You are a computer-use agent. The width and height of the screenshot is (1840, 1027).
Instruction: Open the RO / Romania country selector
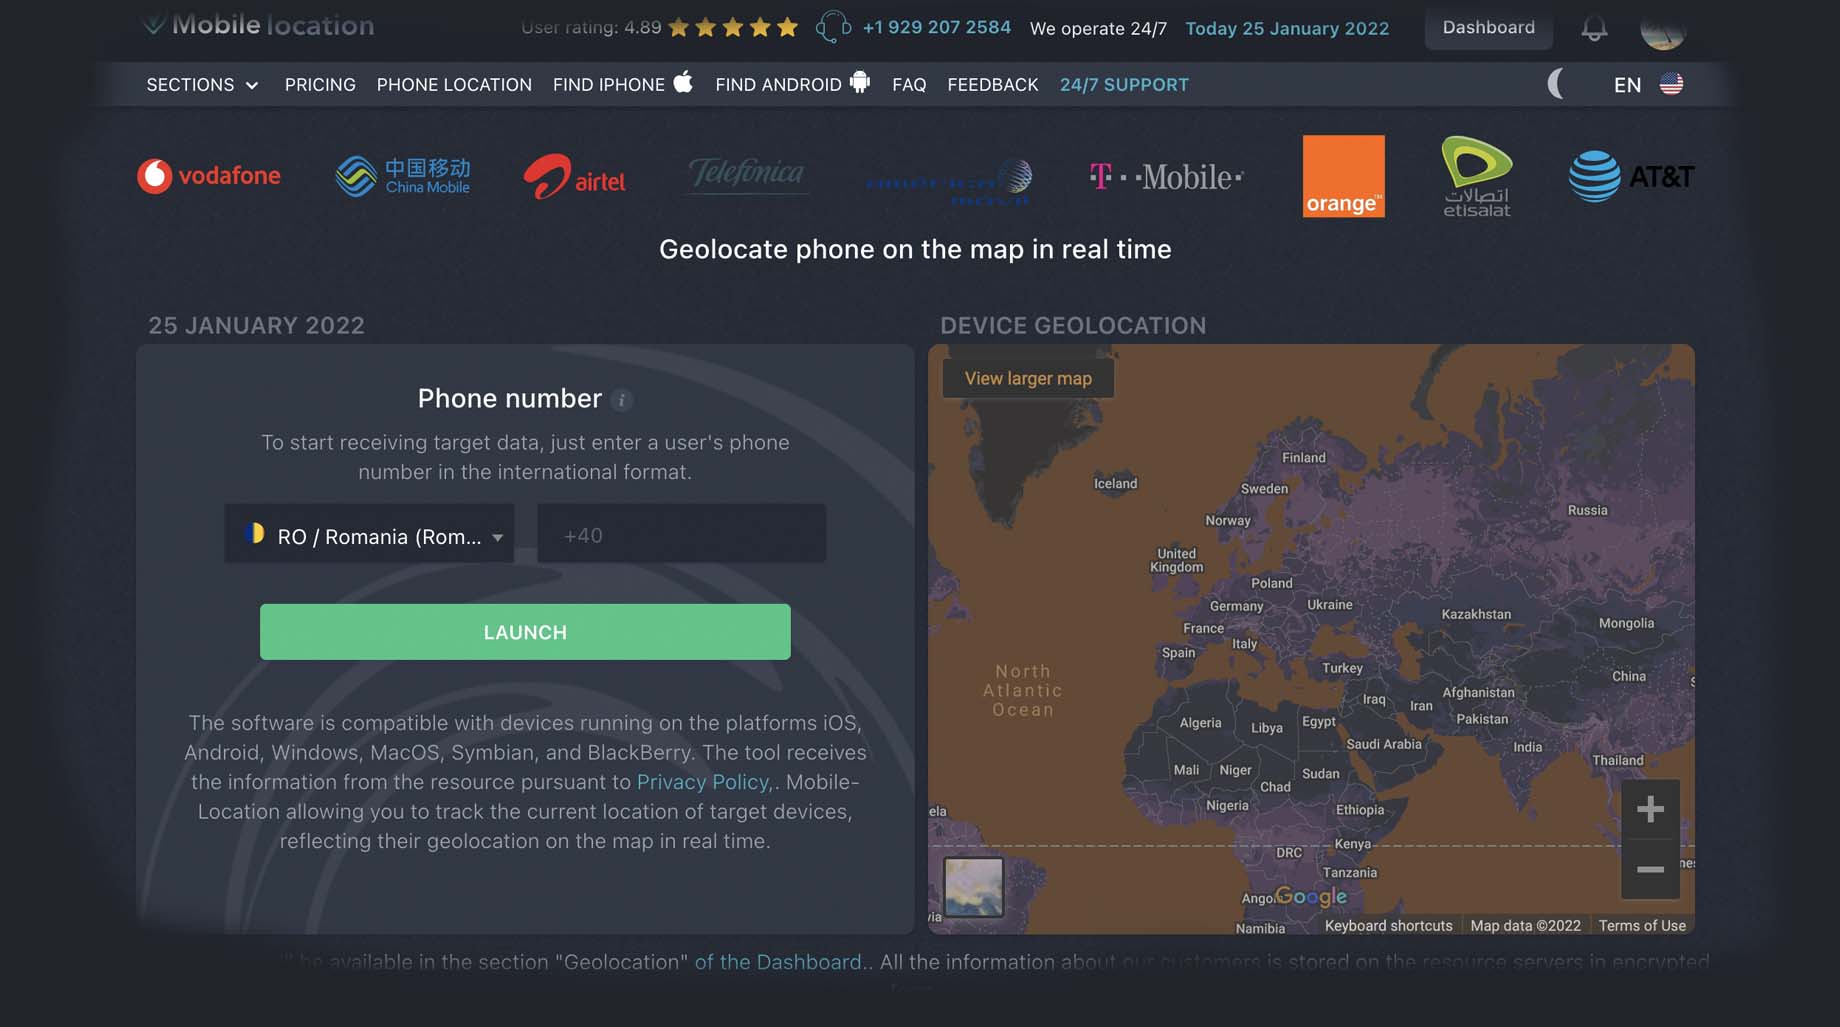tap(369, 535)
